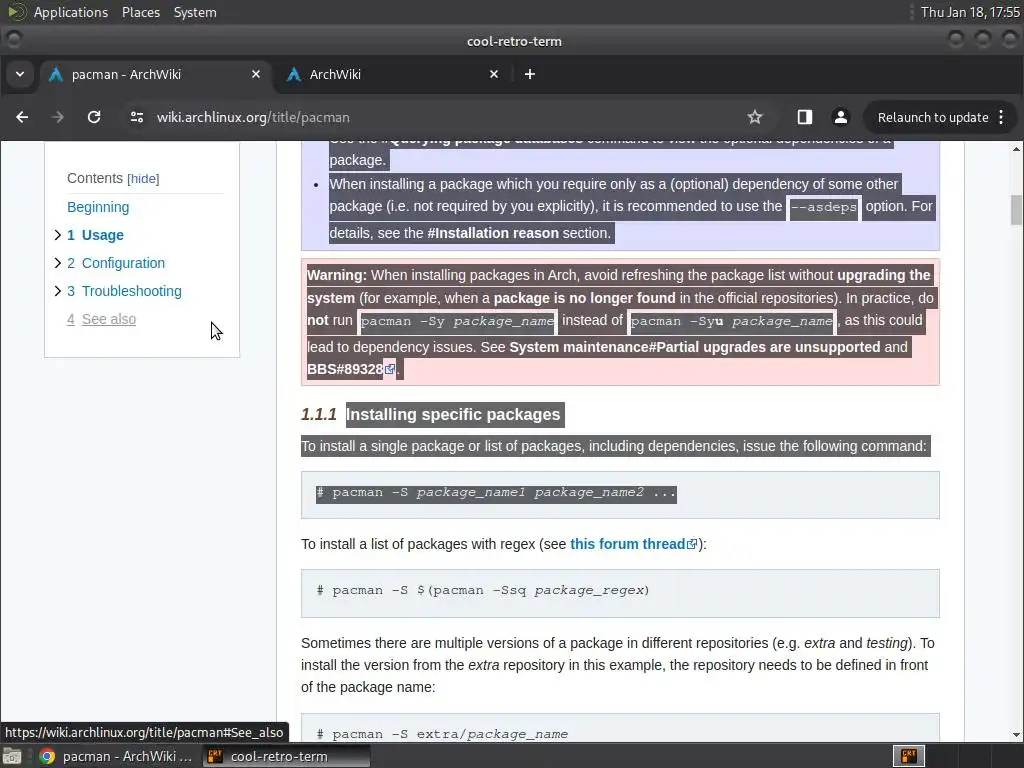
Task: Jump to Beginning in the contents
Action: pos(98,207)
